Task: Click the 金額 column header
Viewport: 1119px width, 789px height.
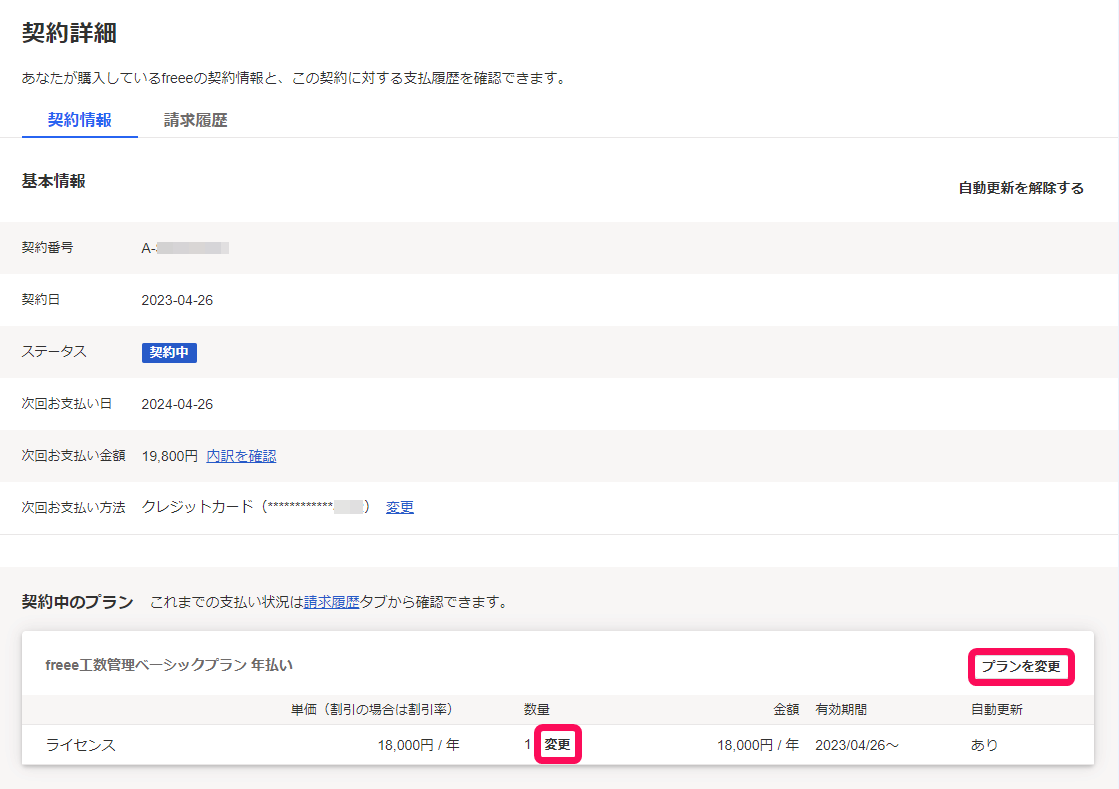Action: pyautogui.click(x=786, y=710)
